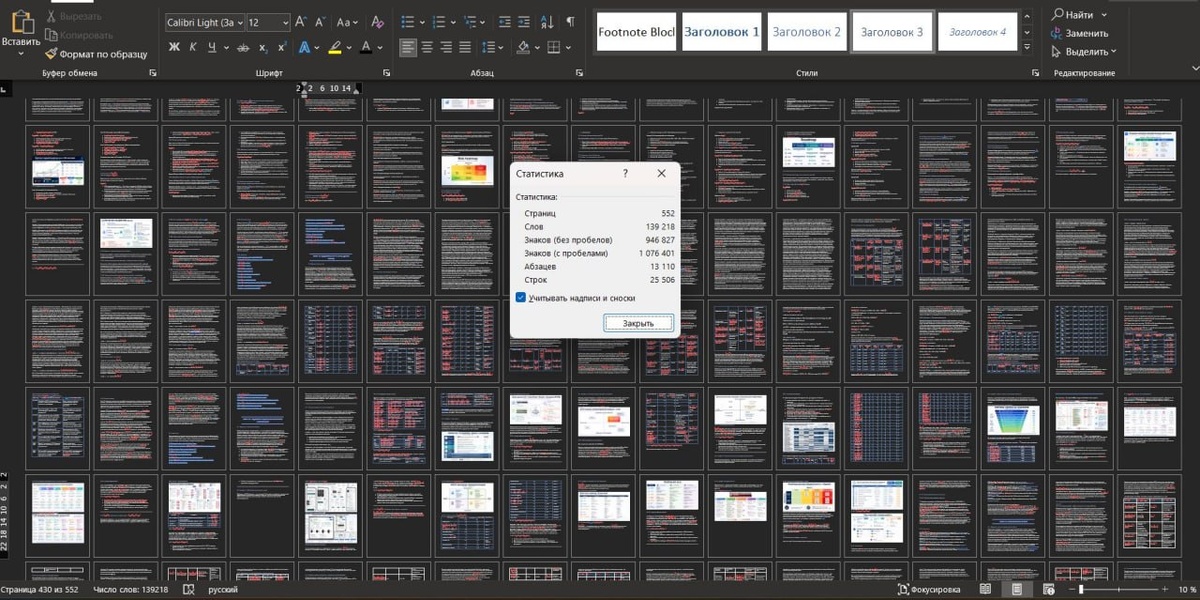
Task: Decrease paragraph indent
Action: [x=504, y=22]
